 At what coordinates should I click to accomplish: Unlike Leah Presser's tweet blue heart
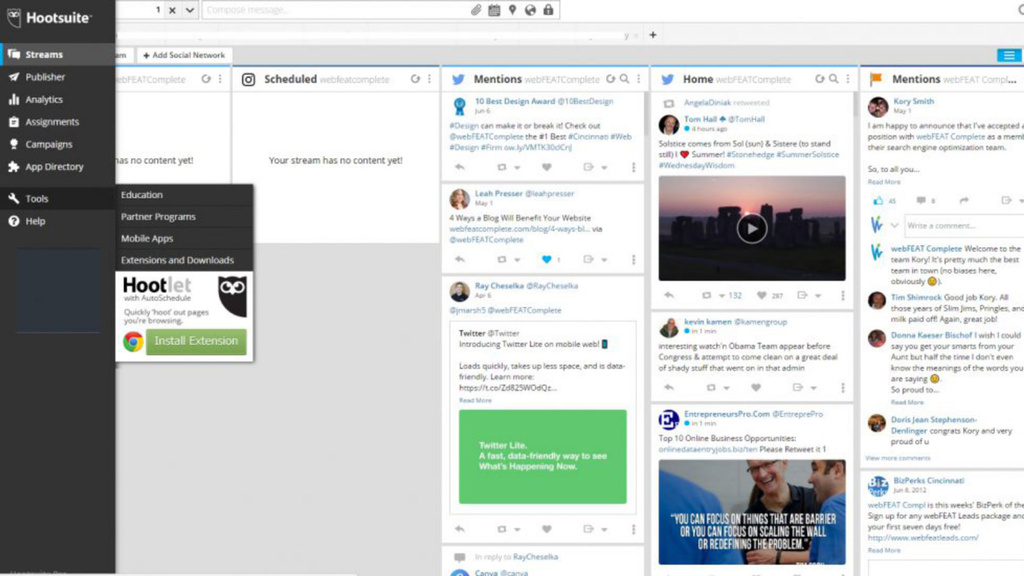click(547, 259)
